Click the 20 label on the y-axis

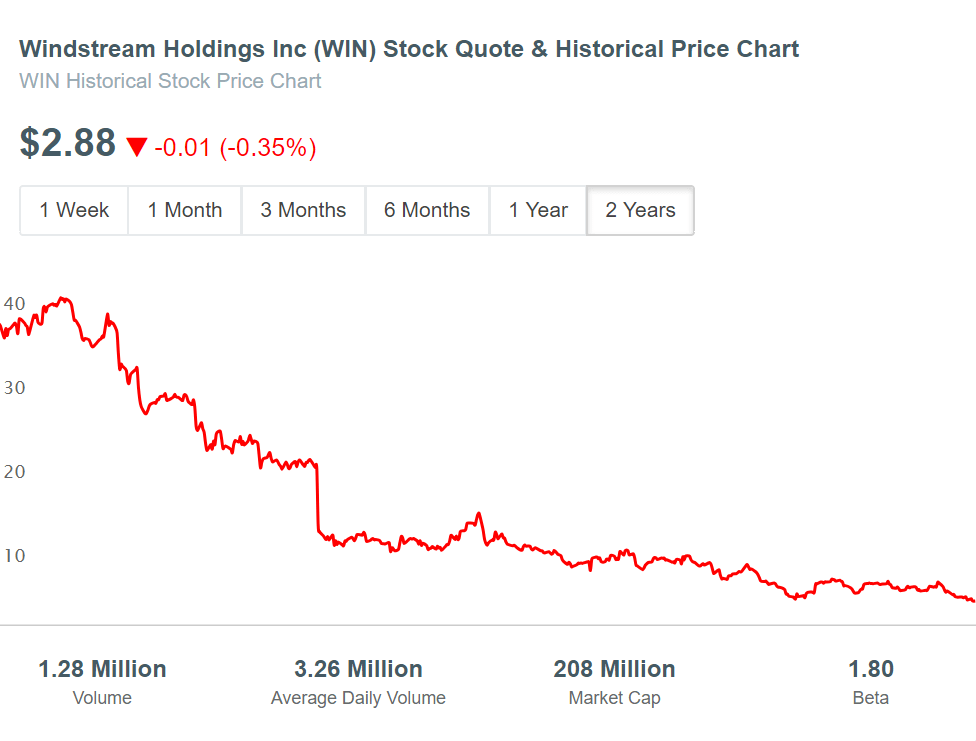coord(14,471)
